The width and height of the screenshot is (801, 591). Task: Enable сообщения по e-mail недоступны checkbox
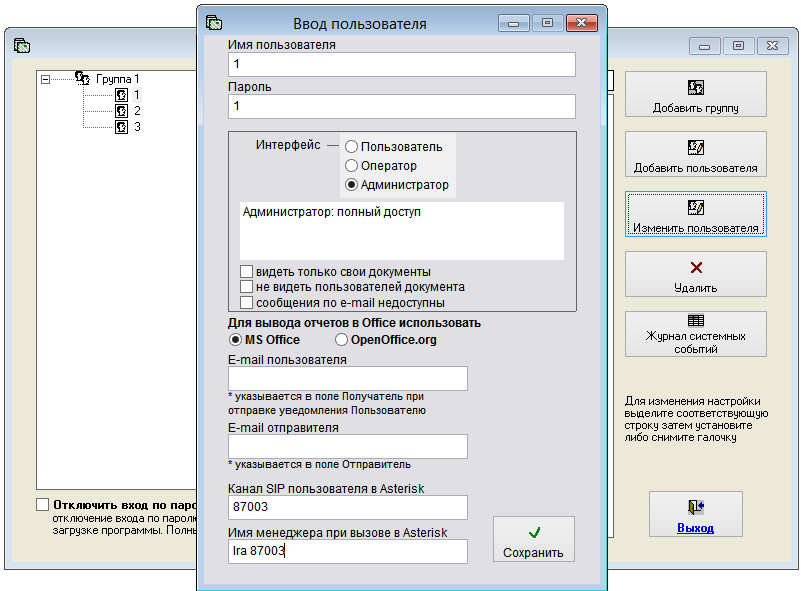pyautogui.click(x=246, y=302)
